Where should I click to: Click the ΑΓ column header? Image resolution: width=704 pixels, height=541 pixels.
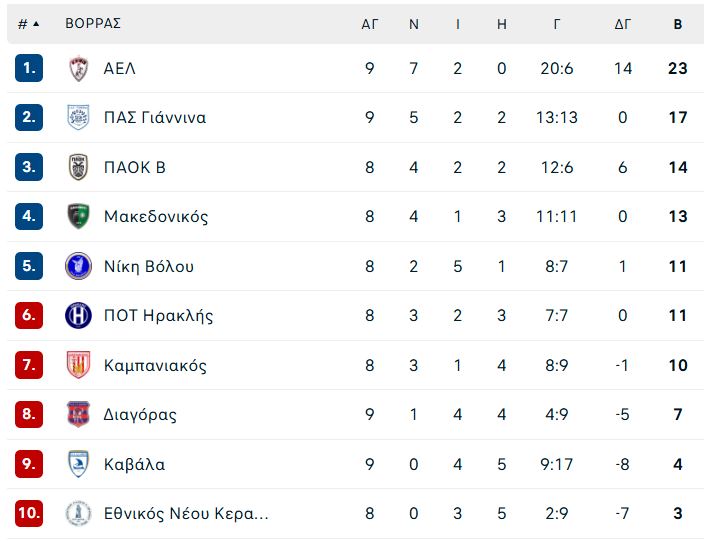point(370,24)
